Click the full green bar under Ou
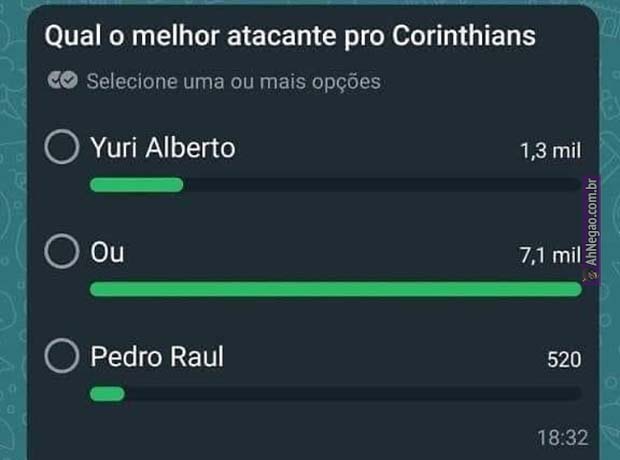Screen dimensions: 620x460 click(335, 289)
